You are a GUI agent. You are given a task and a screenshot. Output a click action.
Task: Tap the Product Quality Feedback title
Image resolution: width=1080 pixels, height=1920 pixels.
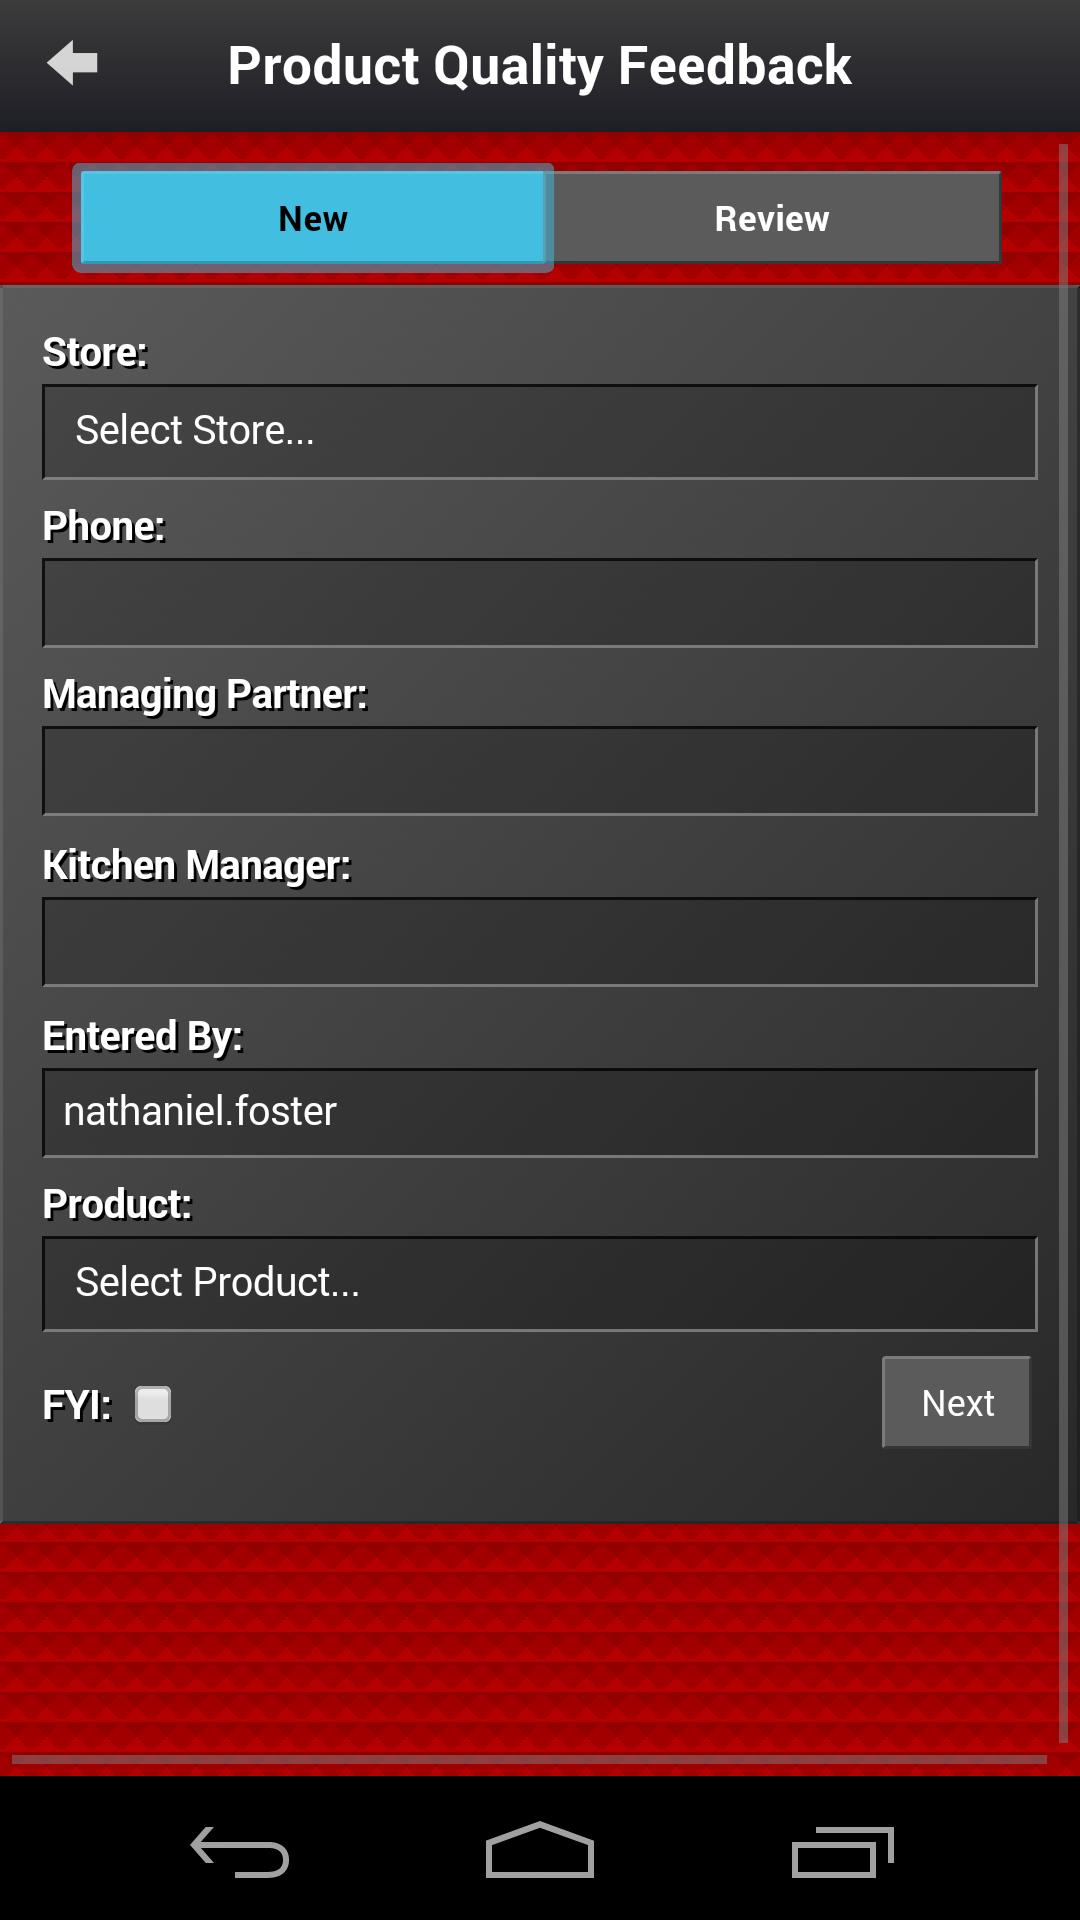539,66
